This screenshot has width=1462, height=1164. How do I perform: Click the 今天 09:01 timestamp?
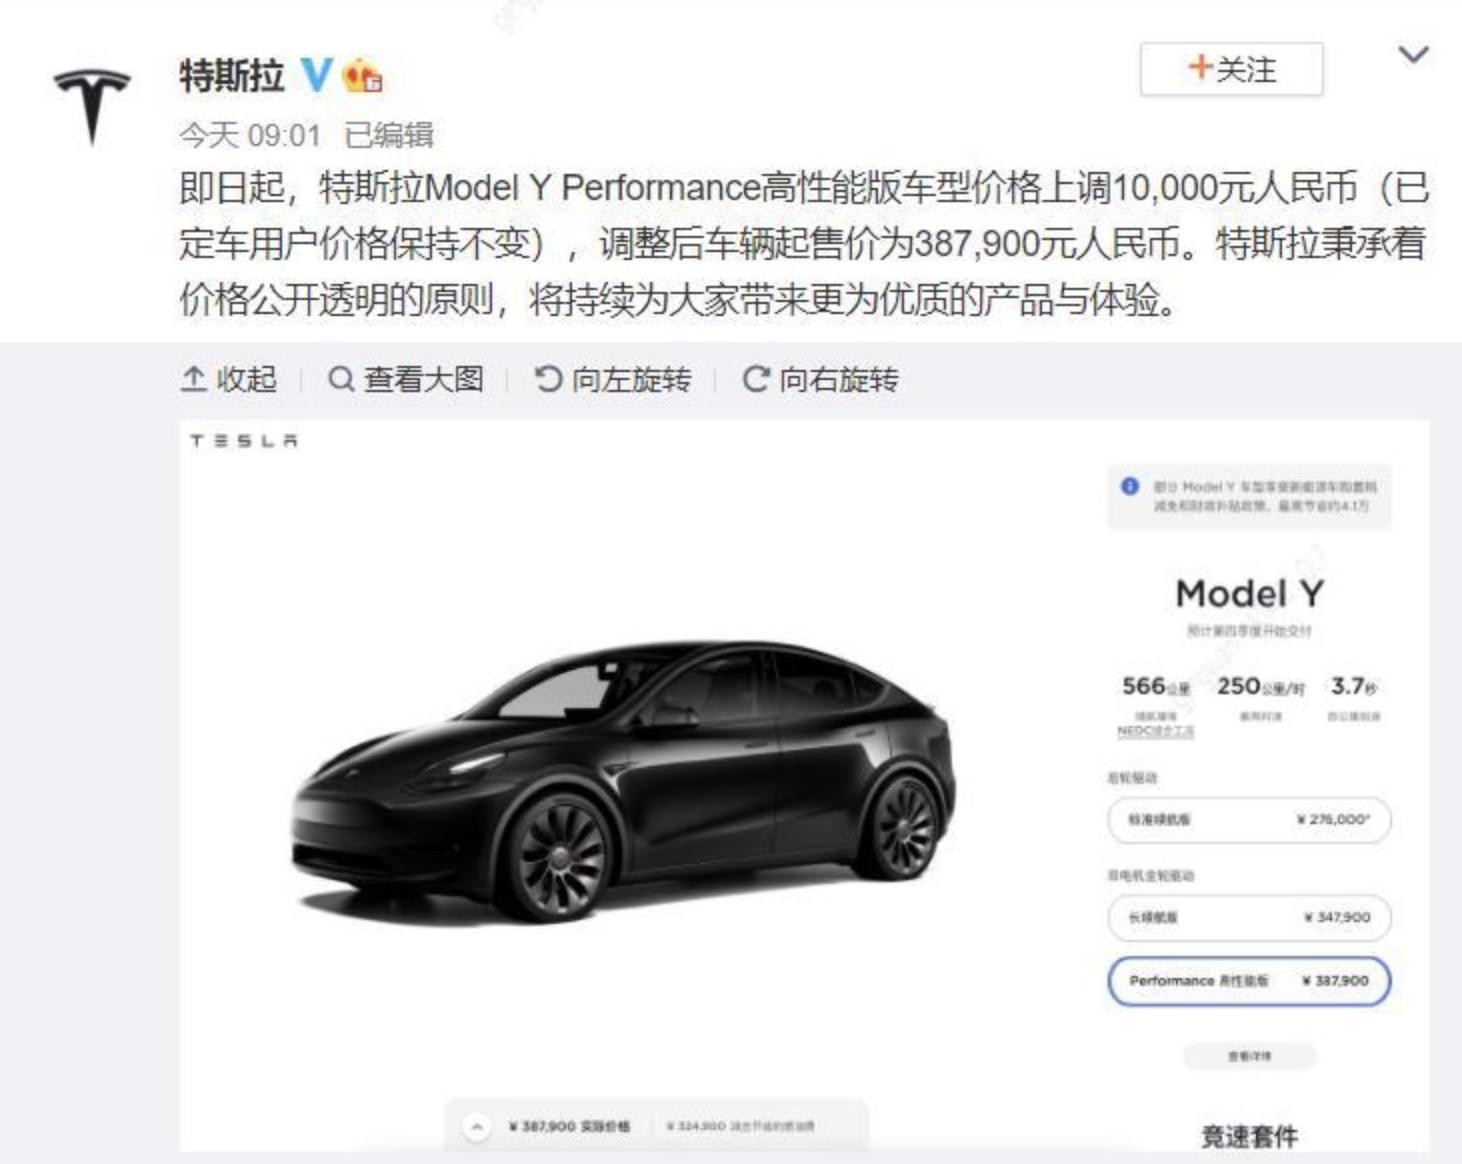pyautogui.click(x=250, y=135)
